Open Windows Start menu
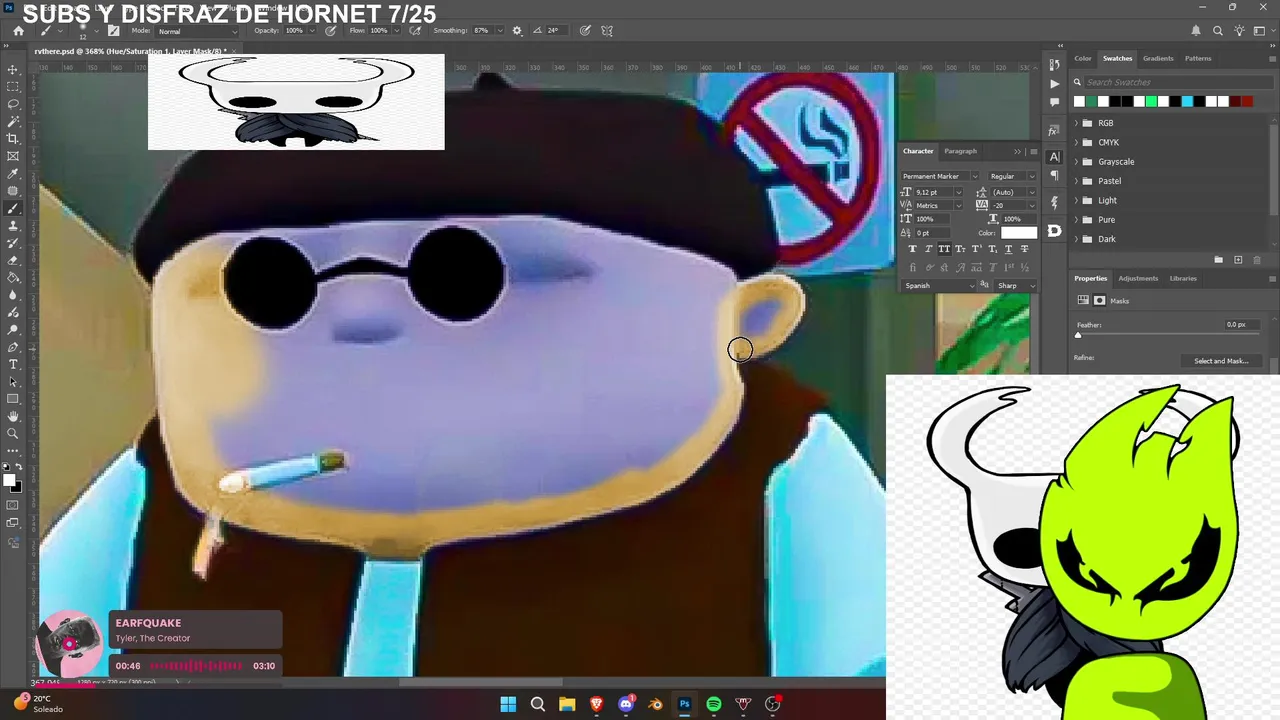1280x720 pixels. 508,704
